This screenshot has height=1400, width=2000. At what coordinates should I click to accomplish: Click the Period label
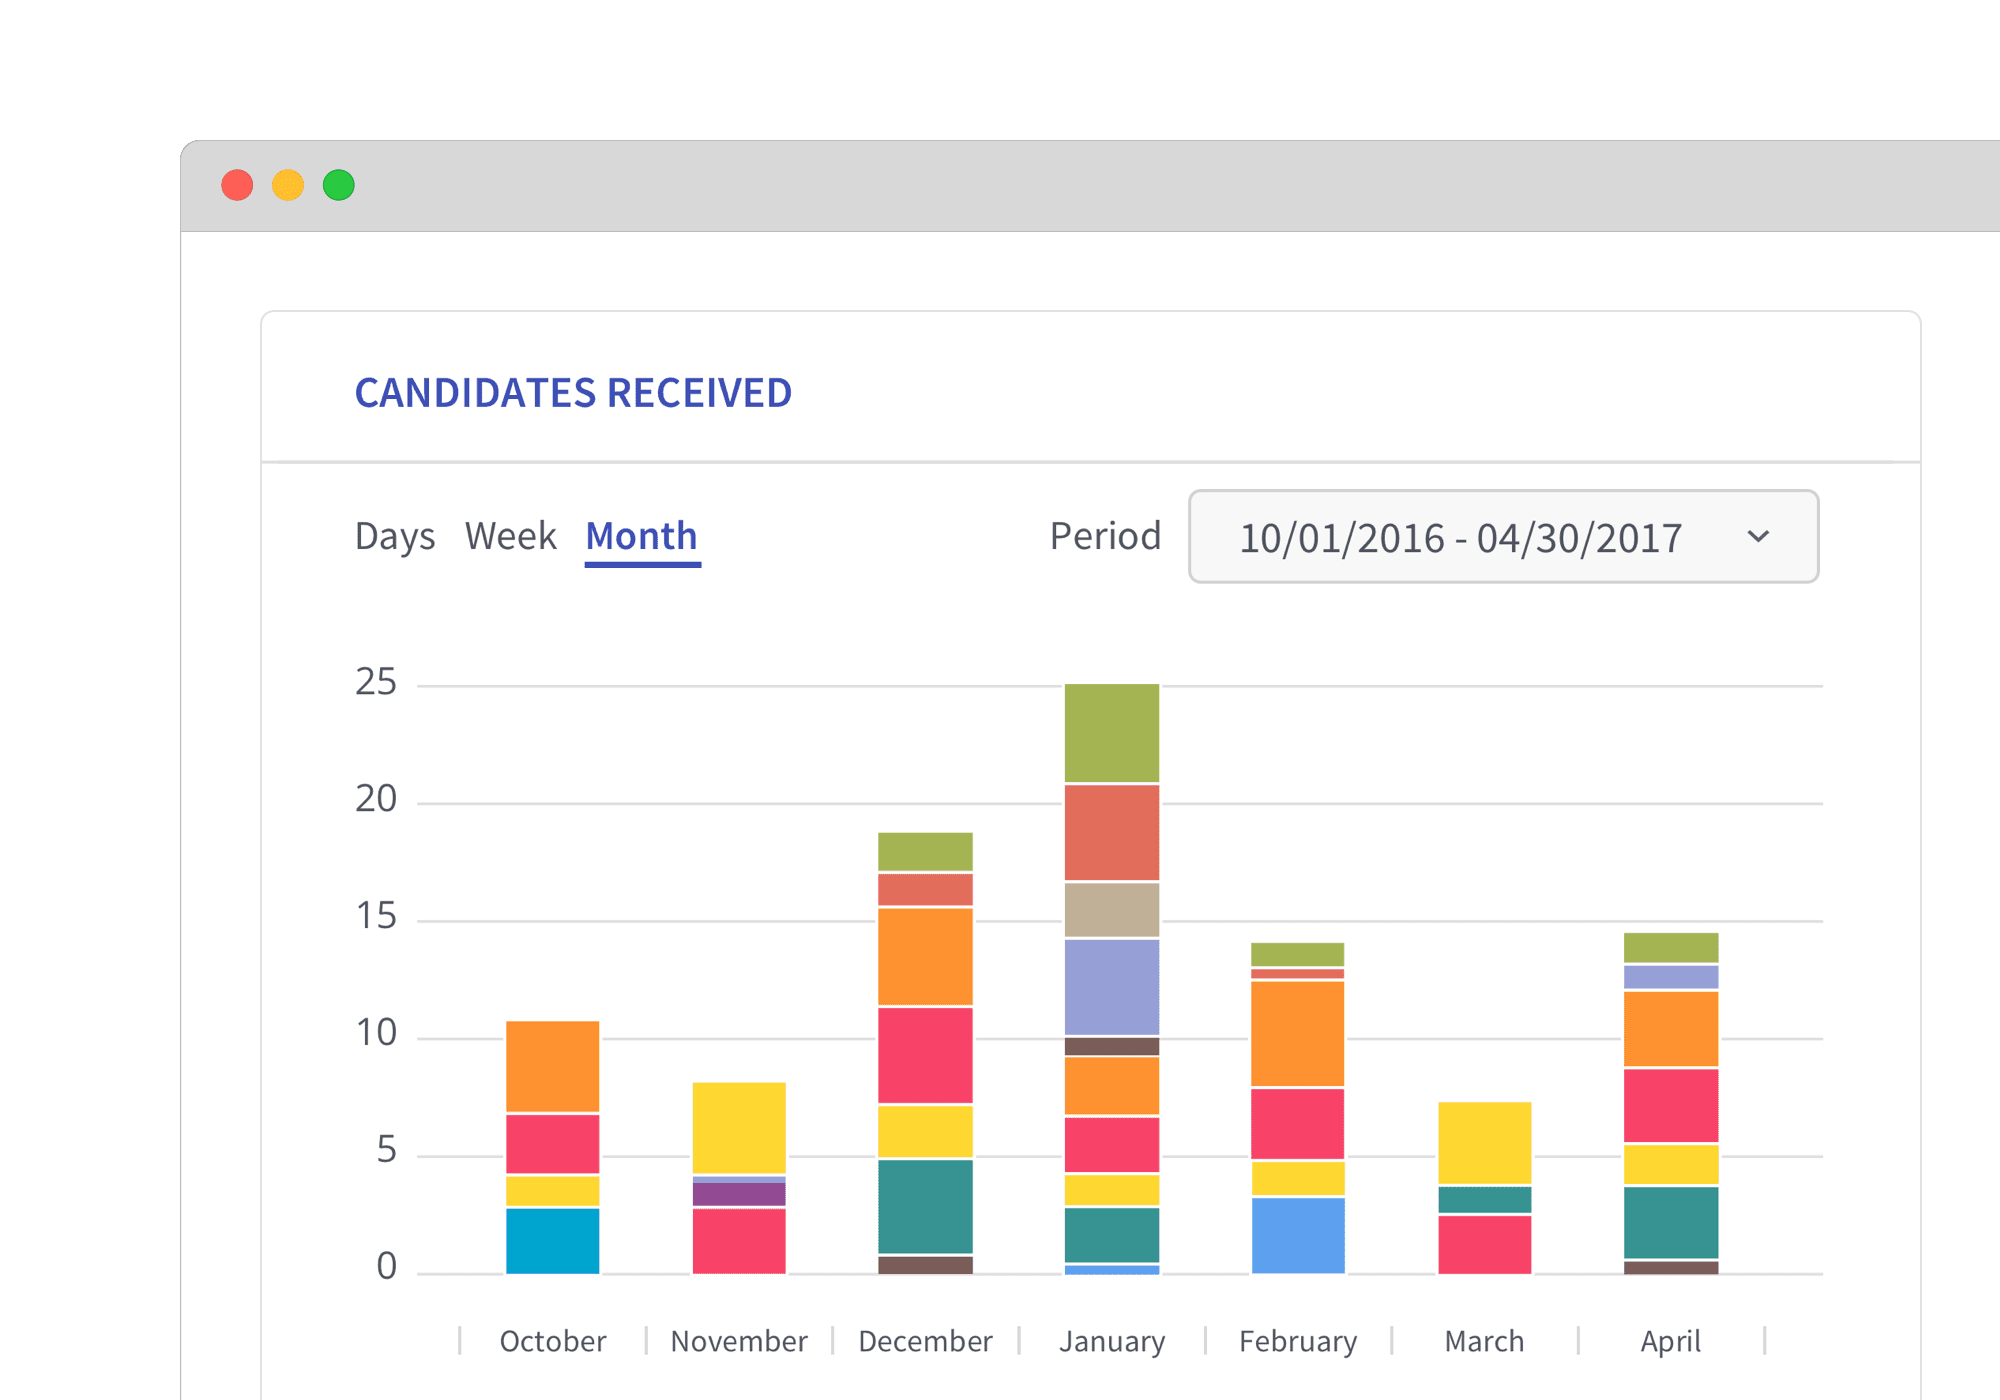[x=1104, y=537]
